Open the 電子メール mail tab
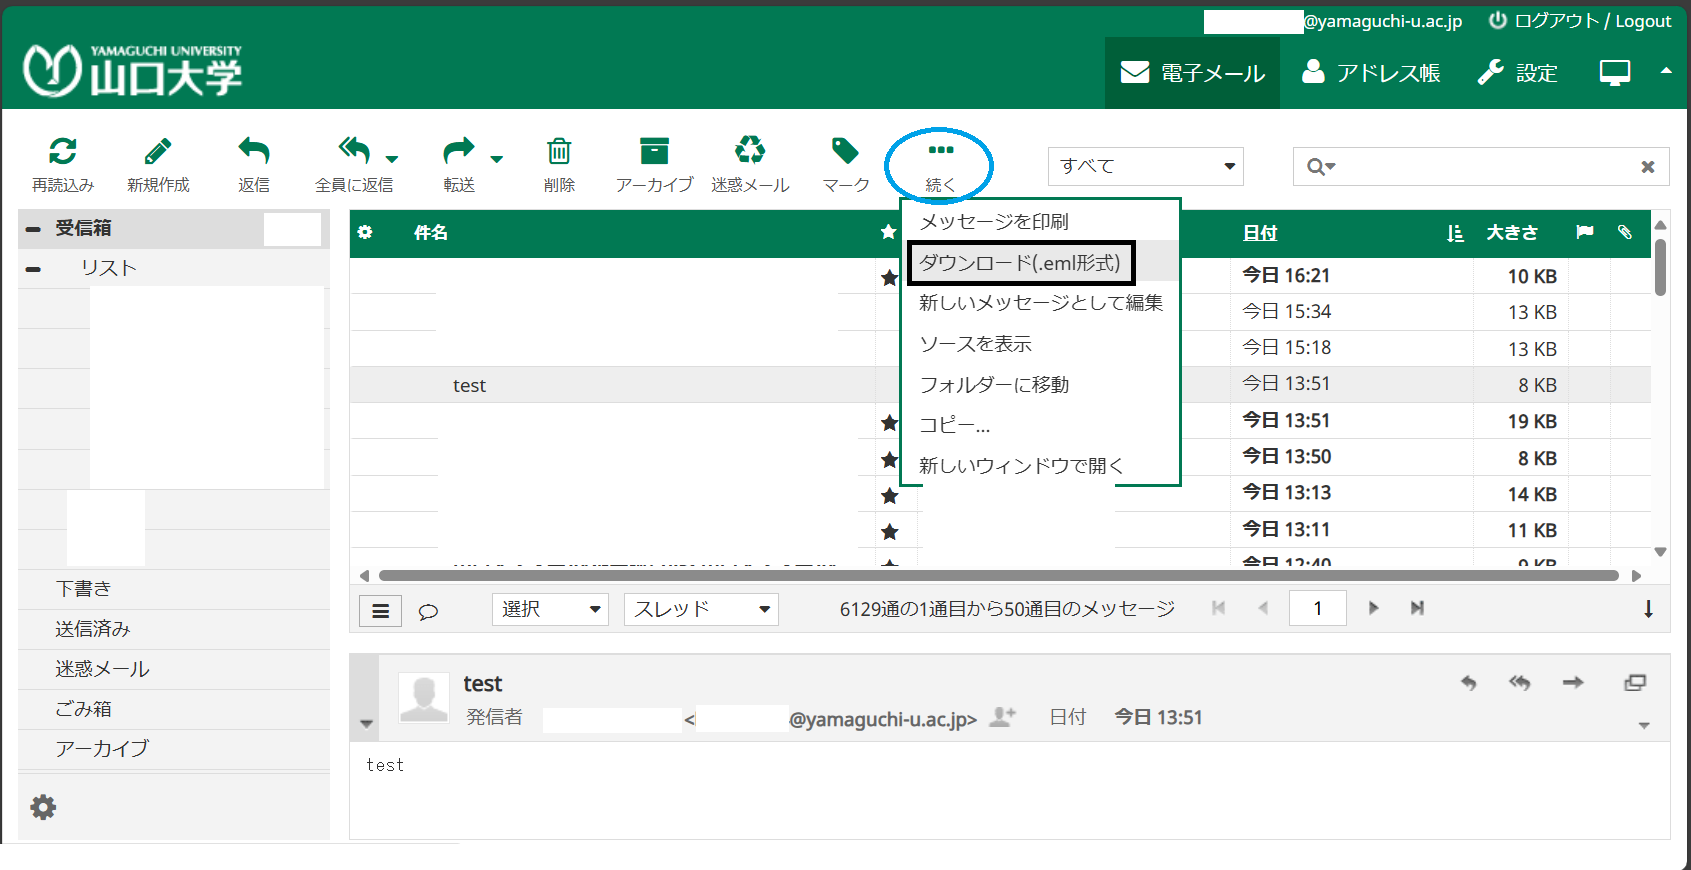 [x=1192, y=73]
